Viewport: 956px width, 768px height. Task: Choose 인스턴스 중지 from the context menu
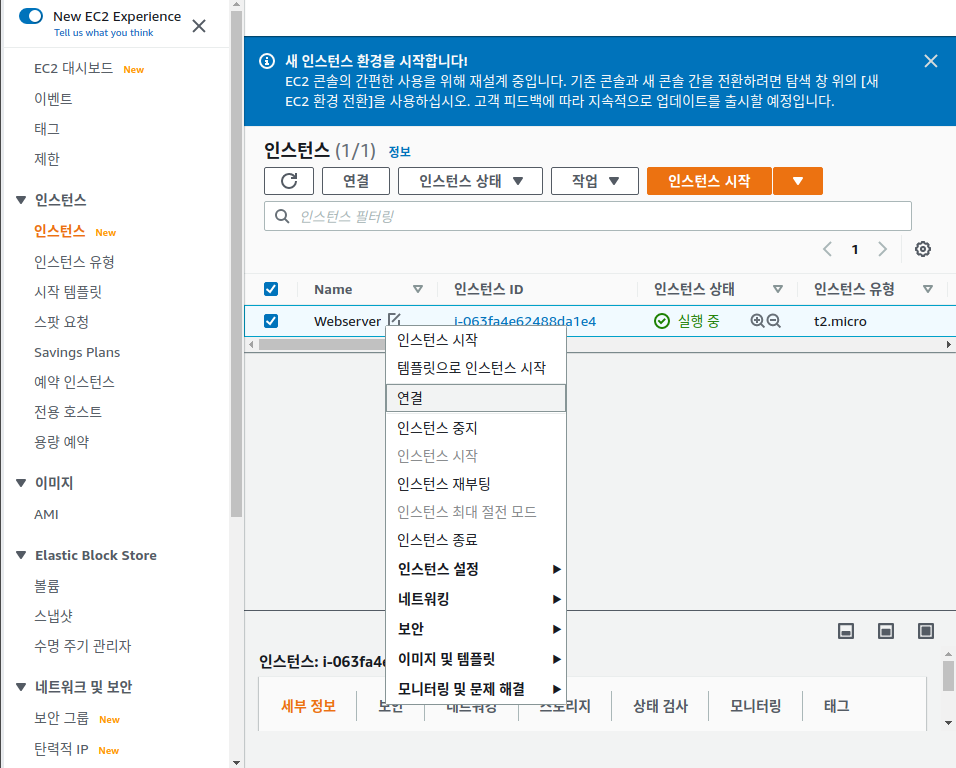[476, 428]
